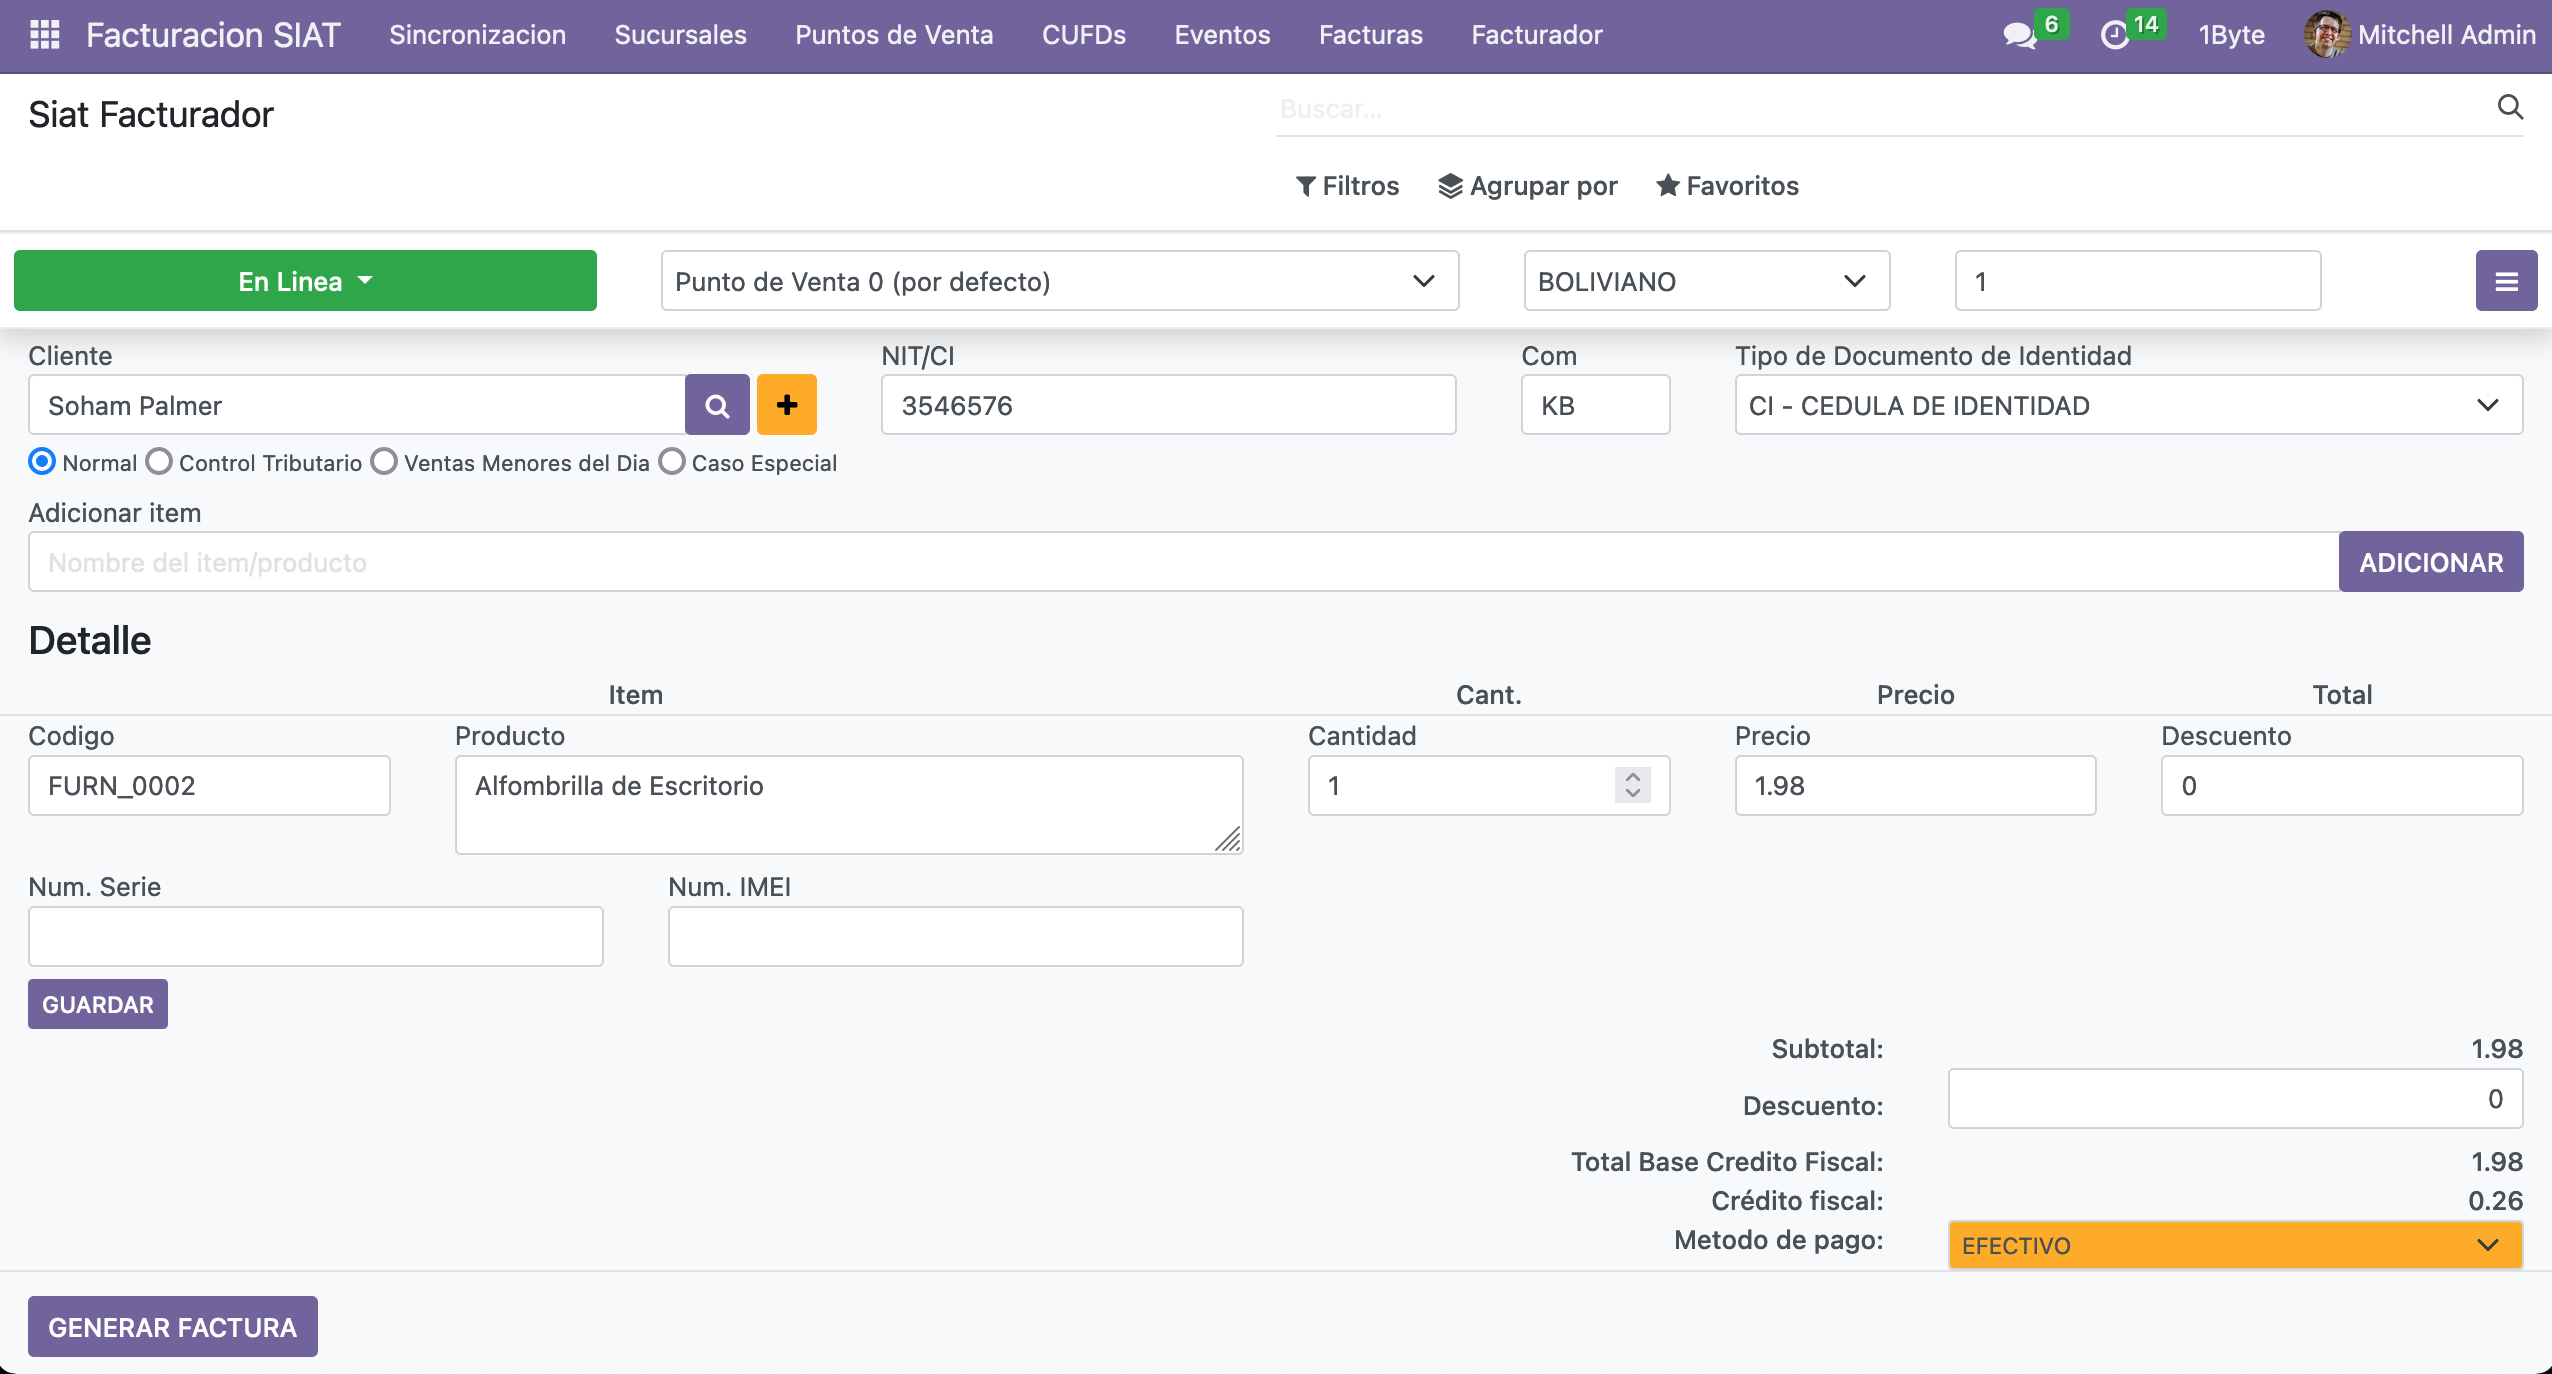Open the BOLIVIANO currency dropdown
Screen dimensions: 2552x1374
tap(1706, 281)
